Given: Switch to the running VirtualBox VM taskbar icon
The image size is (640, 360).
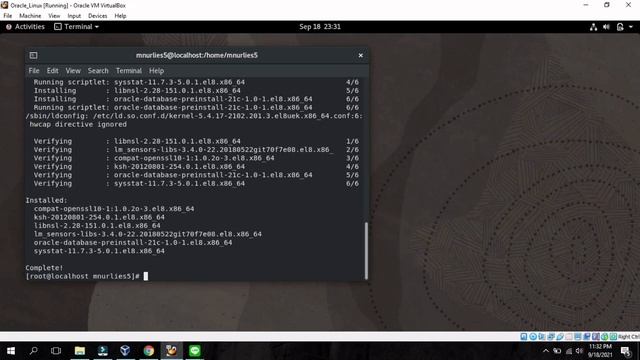Looking at the screenshot, I should [171, 351].
